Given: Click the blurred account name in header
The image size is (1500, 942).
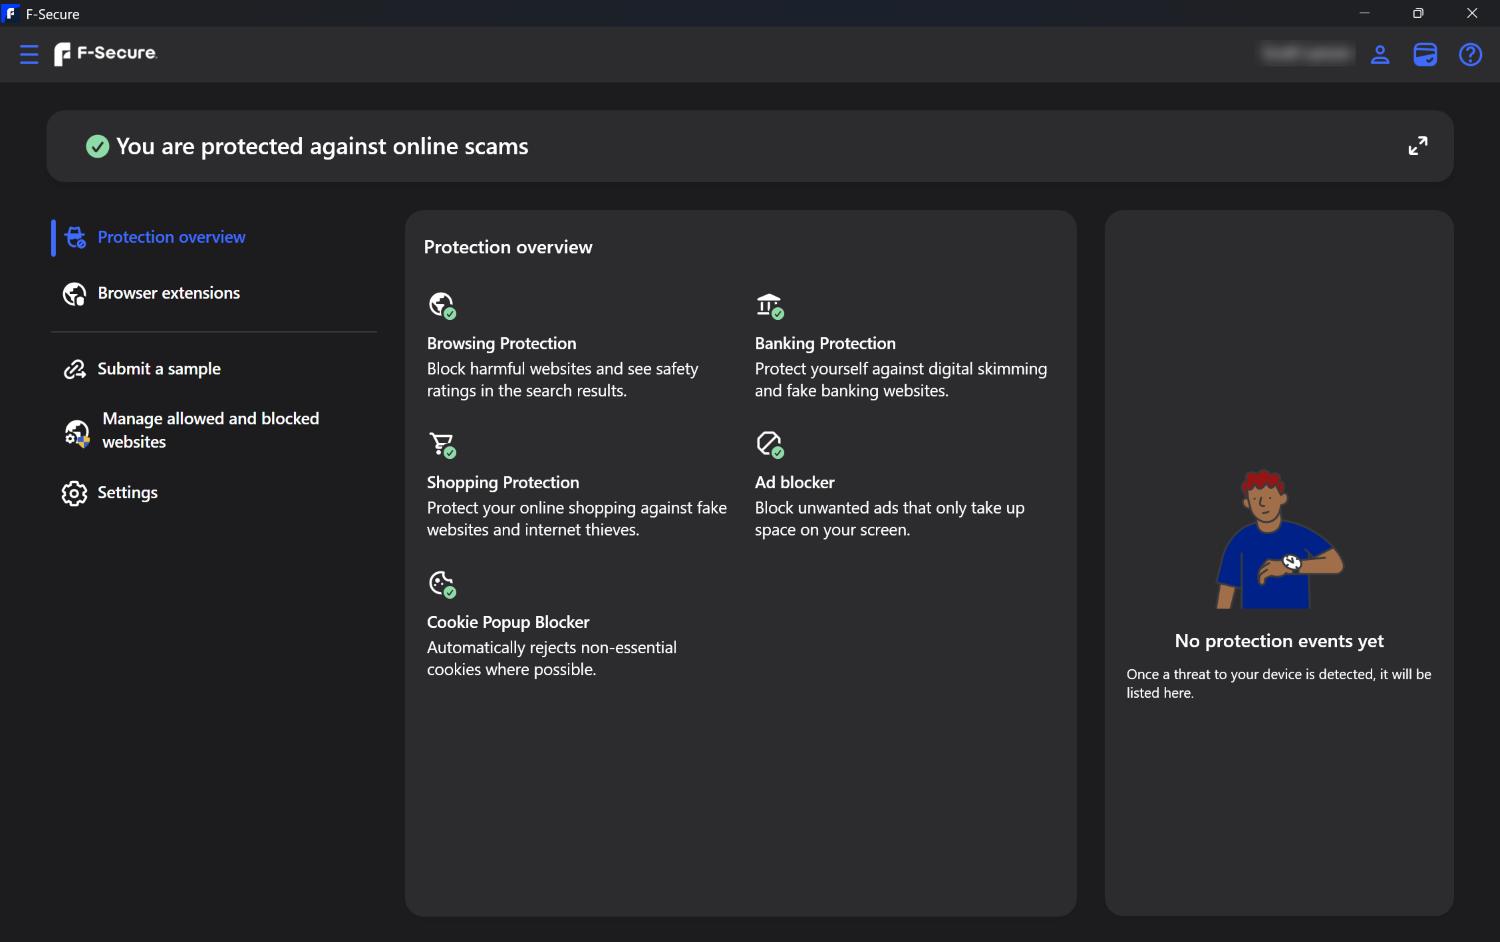Looking at the screenshot, I should point(1307,53).
